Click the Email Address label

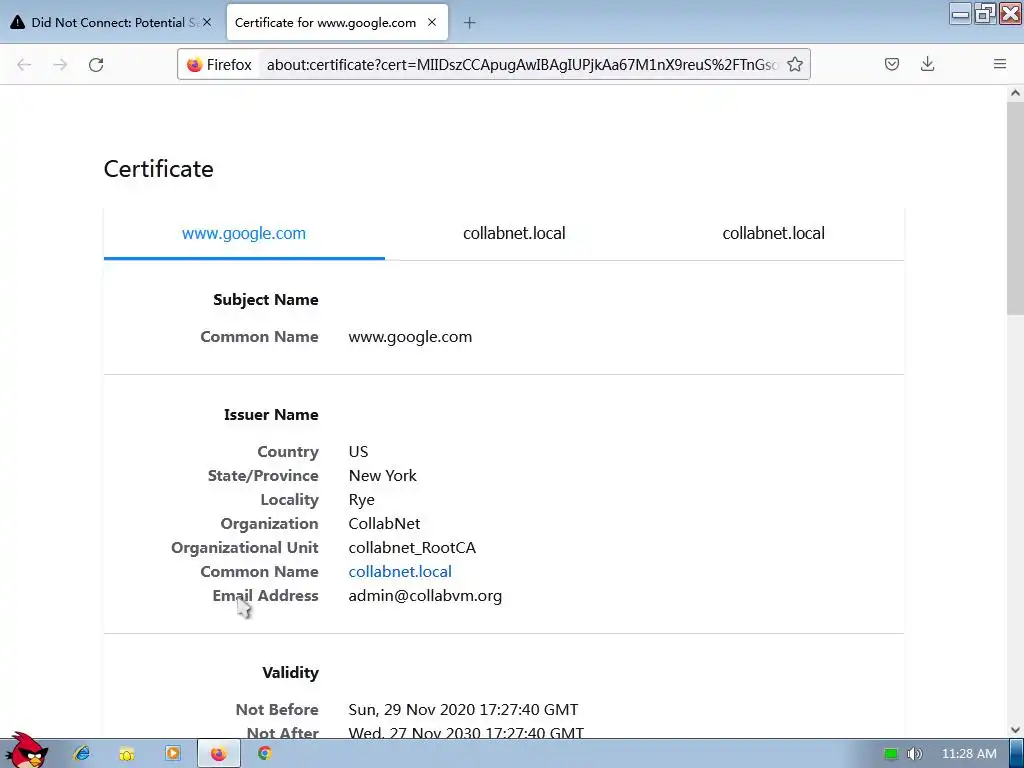click(x=265, y=596)
